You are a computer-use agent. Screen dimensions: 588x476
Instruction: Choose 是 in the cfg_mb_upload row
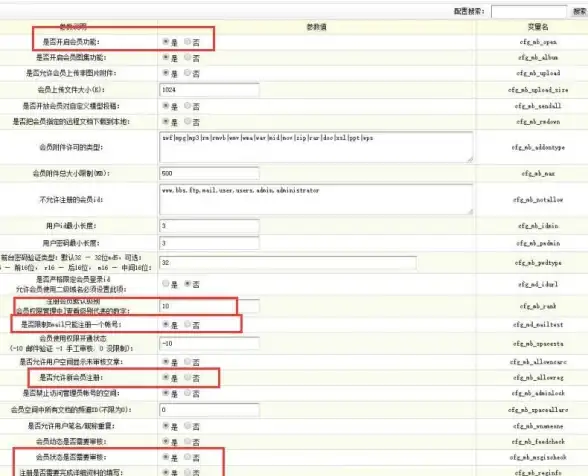(x=166, y=73)
